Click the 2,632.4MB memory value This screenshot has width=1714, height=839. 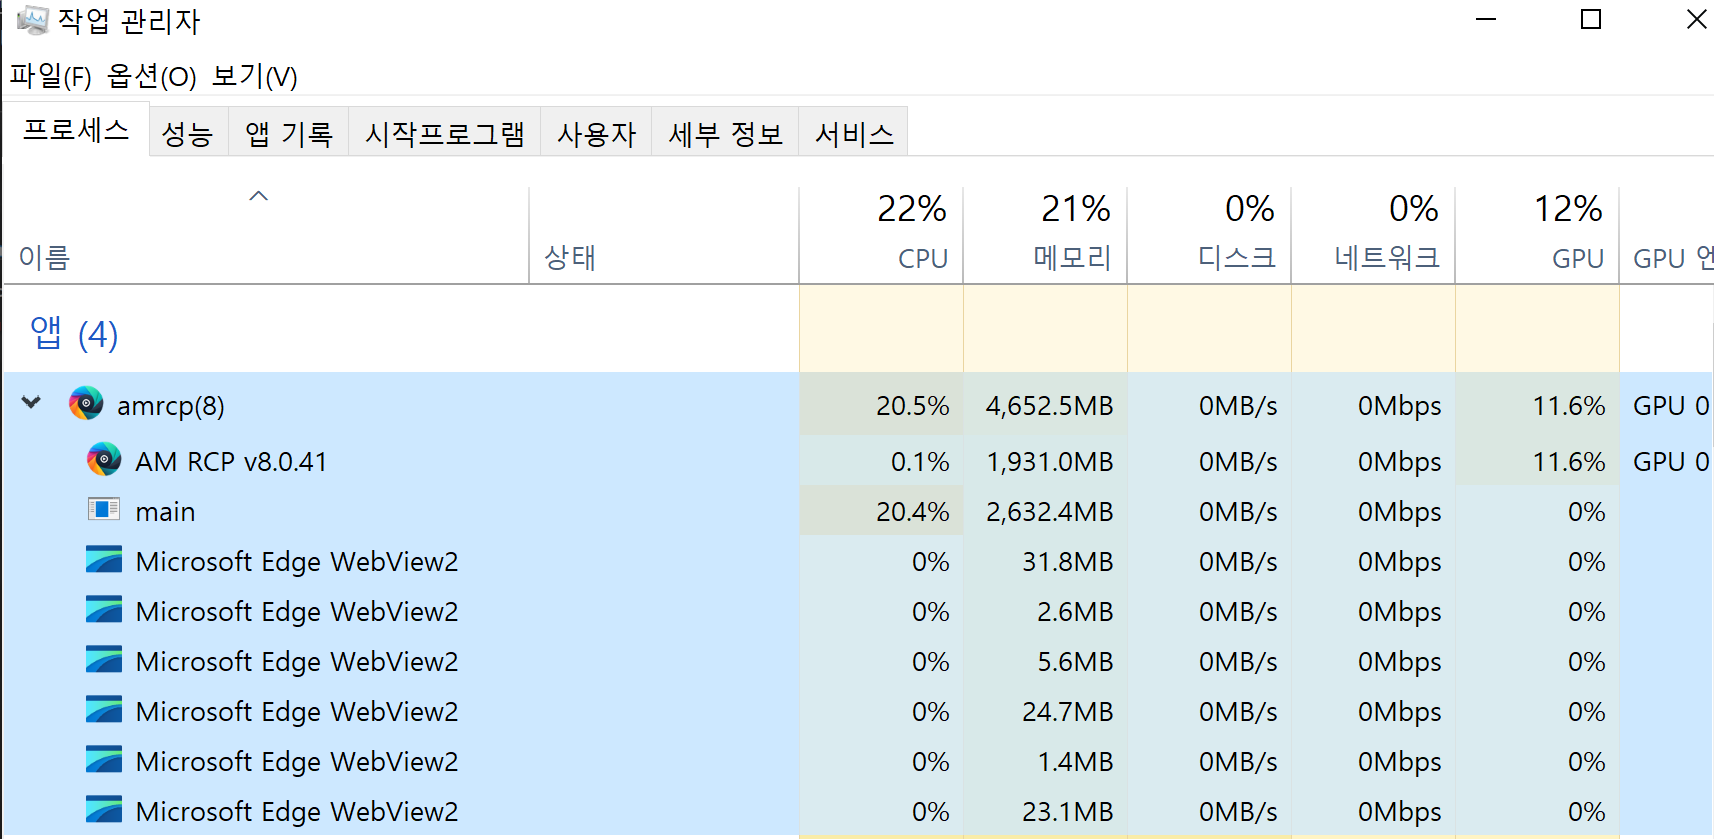(x=1049, y=511)
